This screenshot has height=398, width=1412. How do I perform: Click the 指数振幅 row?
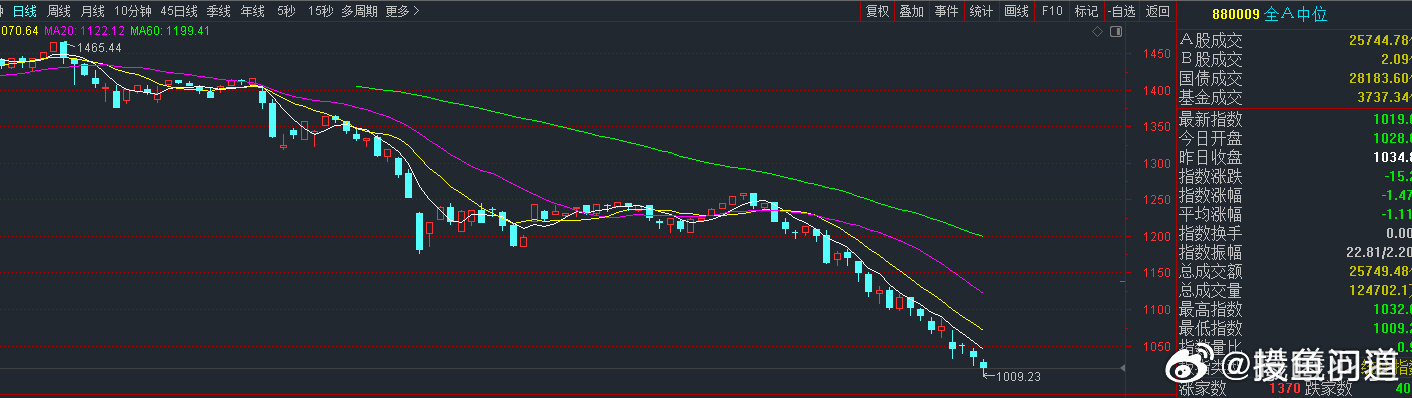click(1295, 252)
